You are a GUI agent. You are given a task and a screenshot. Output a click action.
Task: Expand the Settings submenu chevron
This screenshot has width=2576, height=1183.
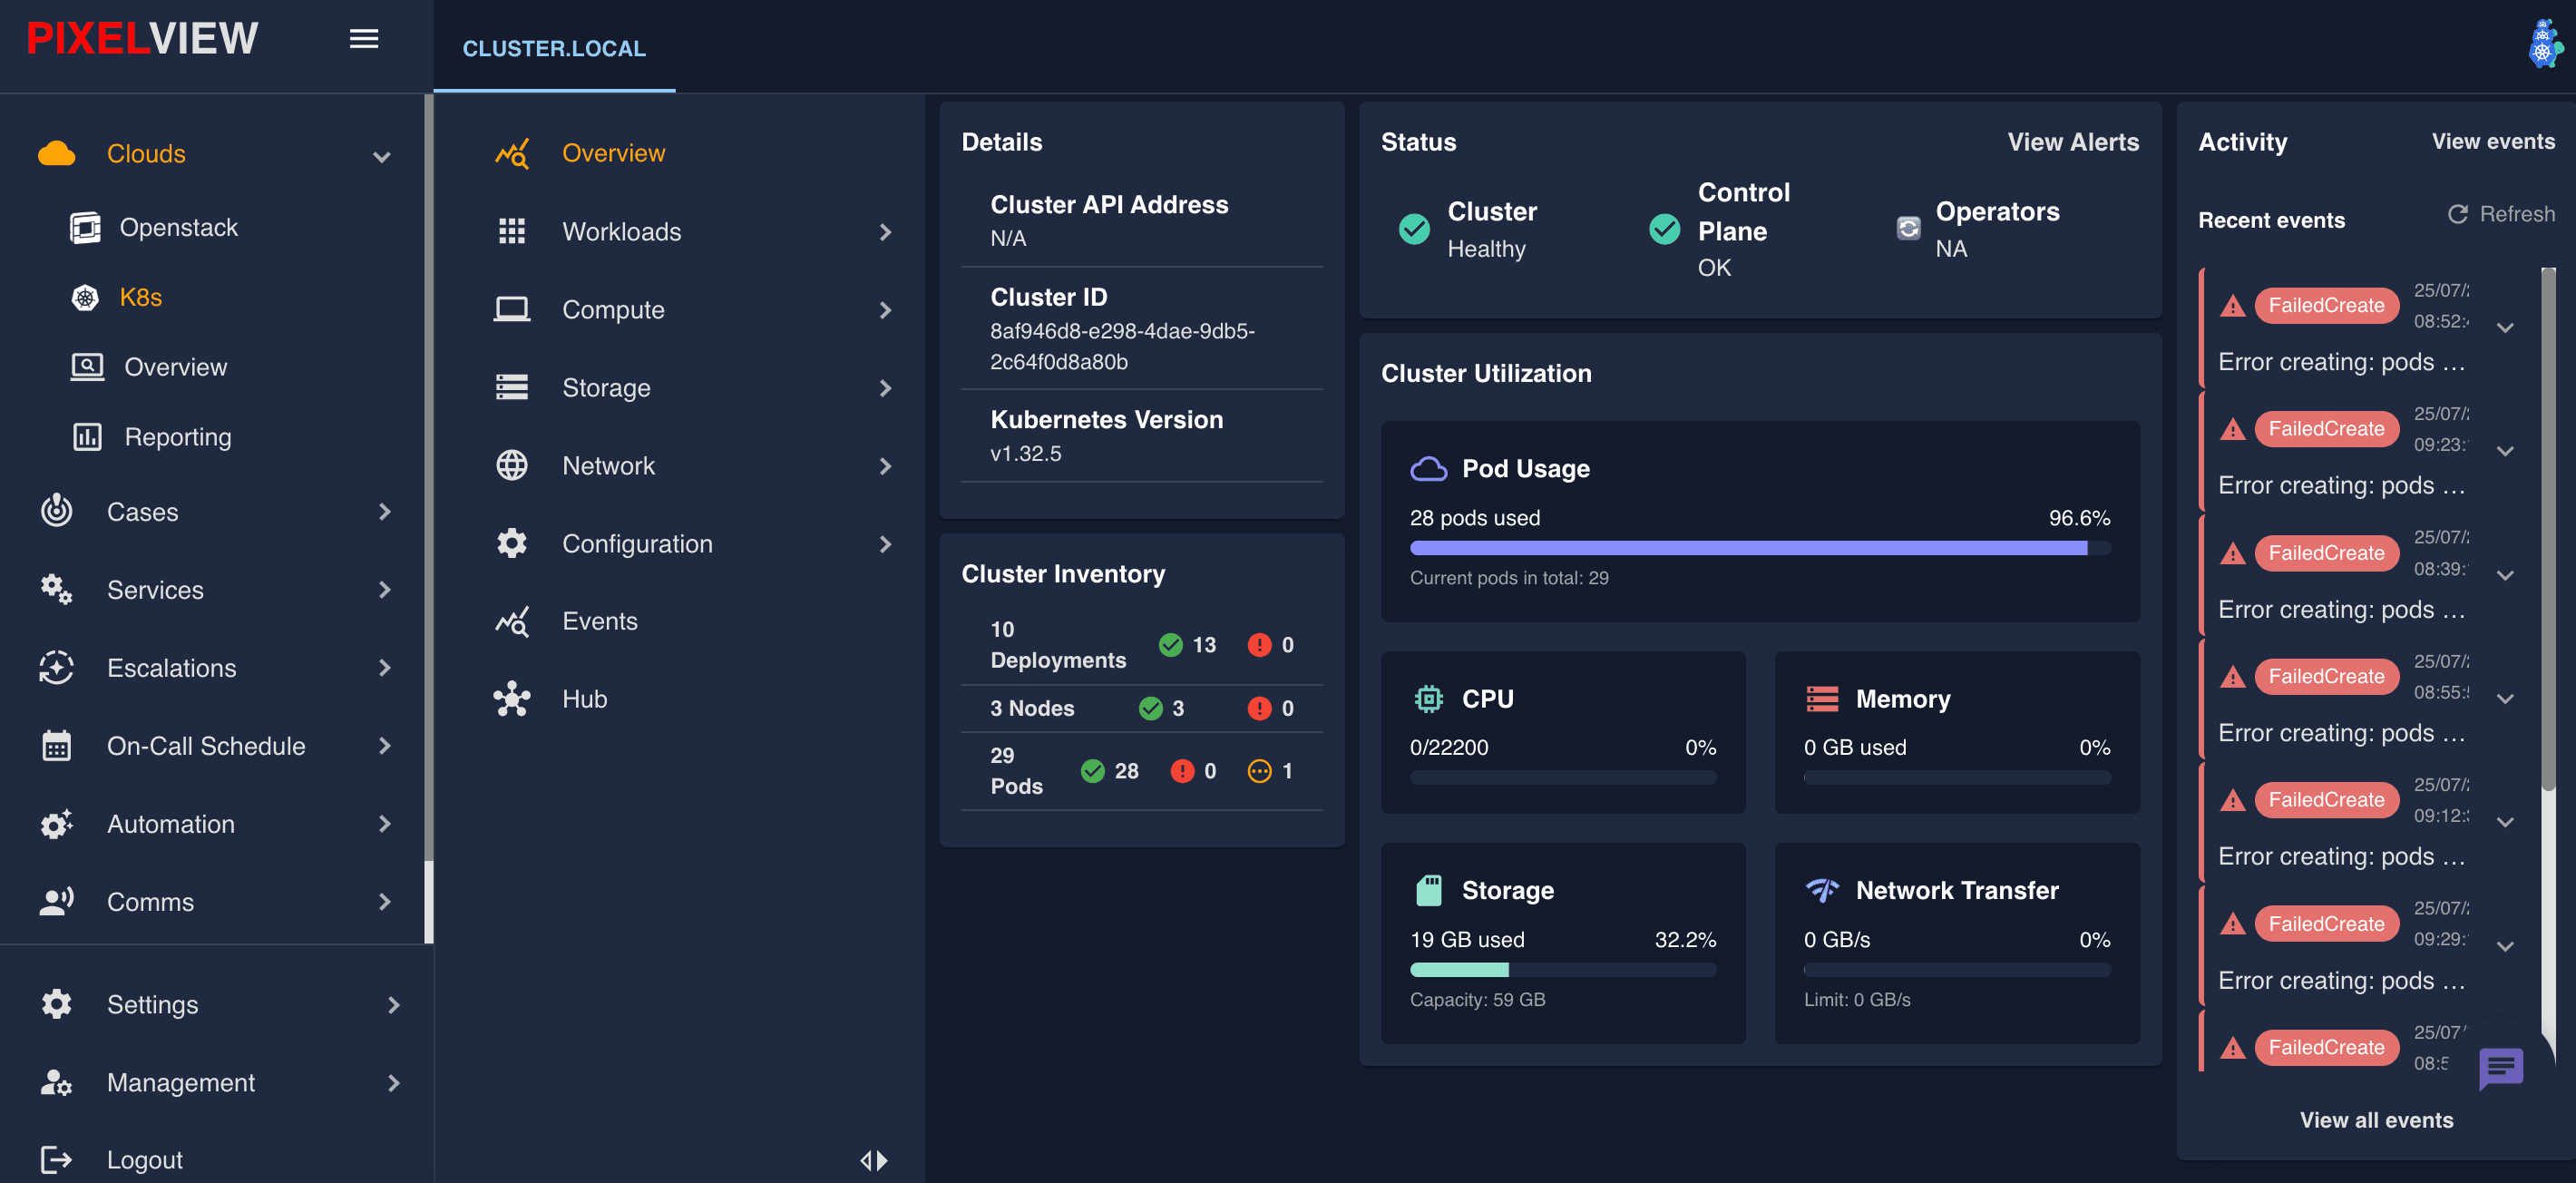pos(393,1004)
